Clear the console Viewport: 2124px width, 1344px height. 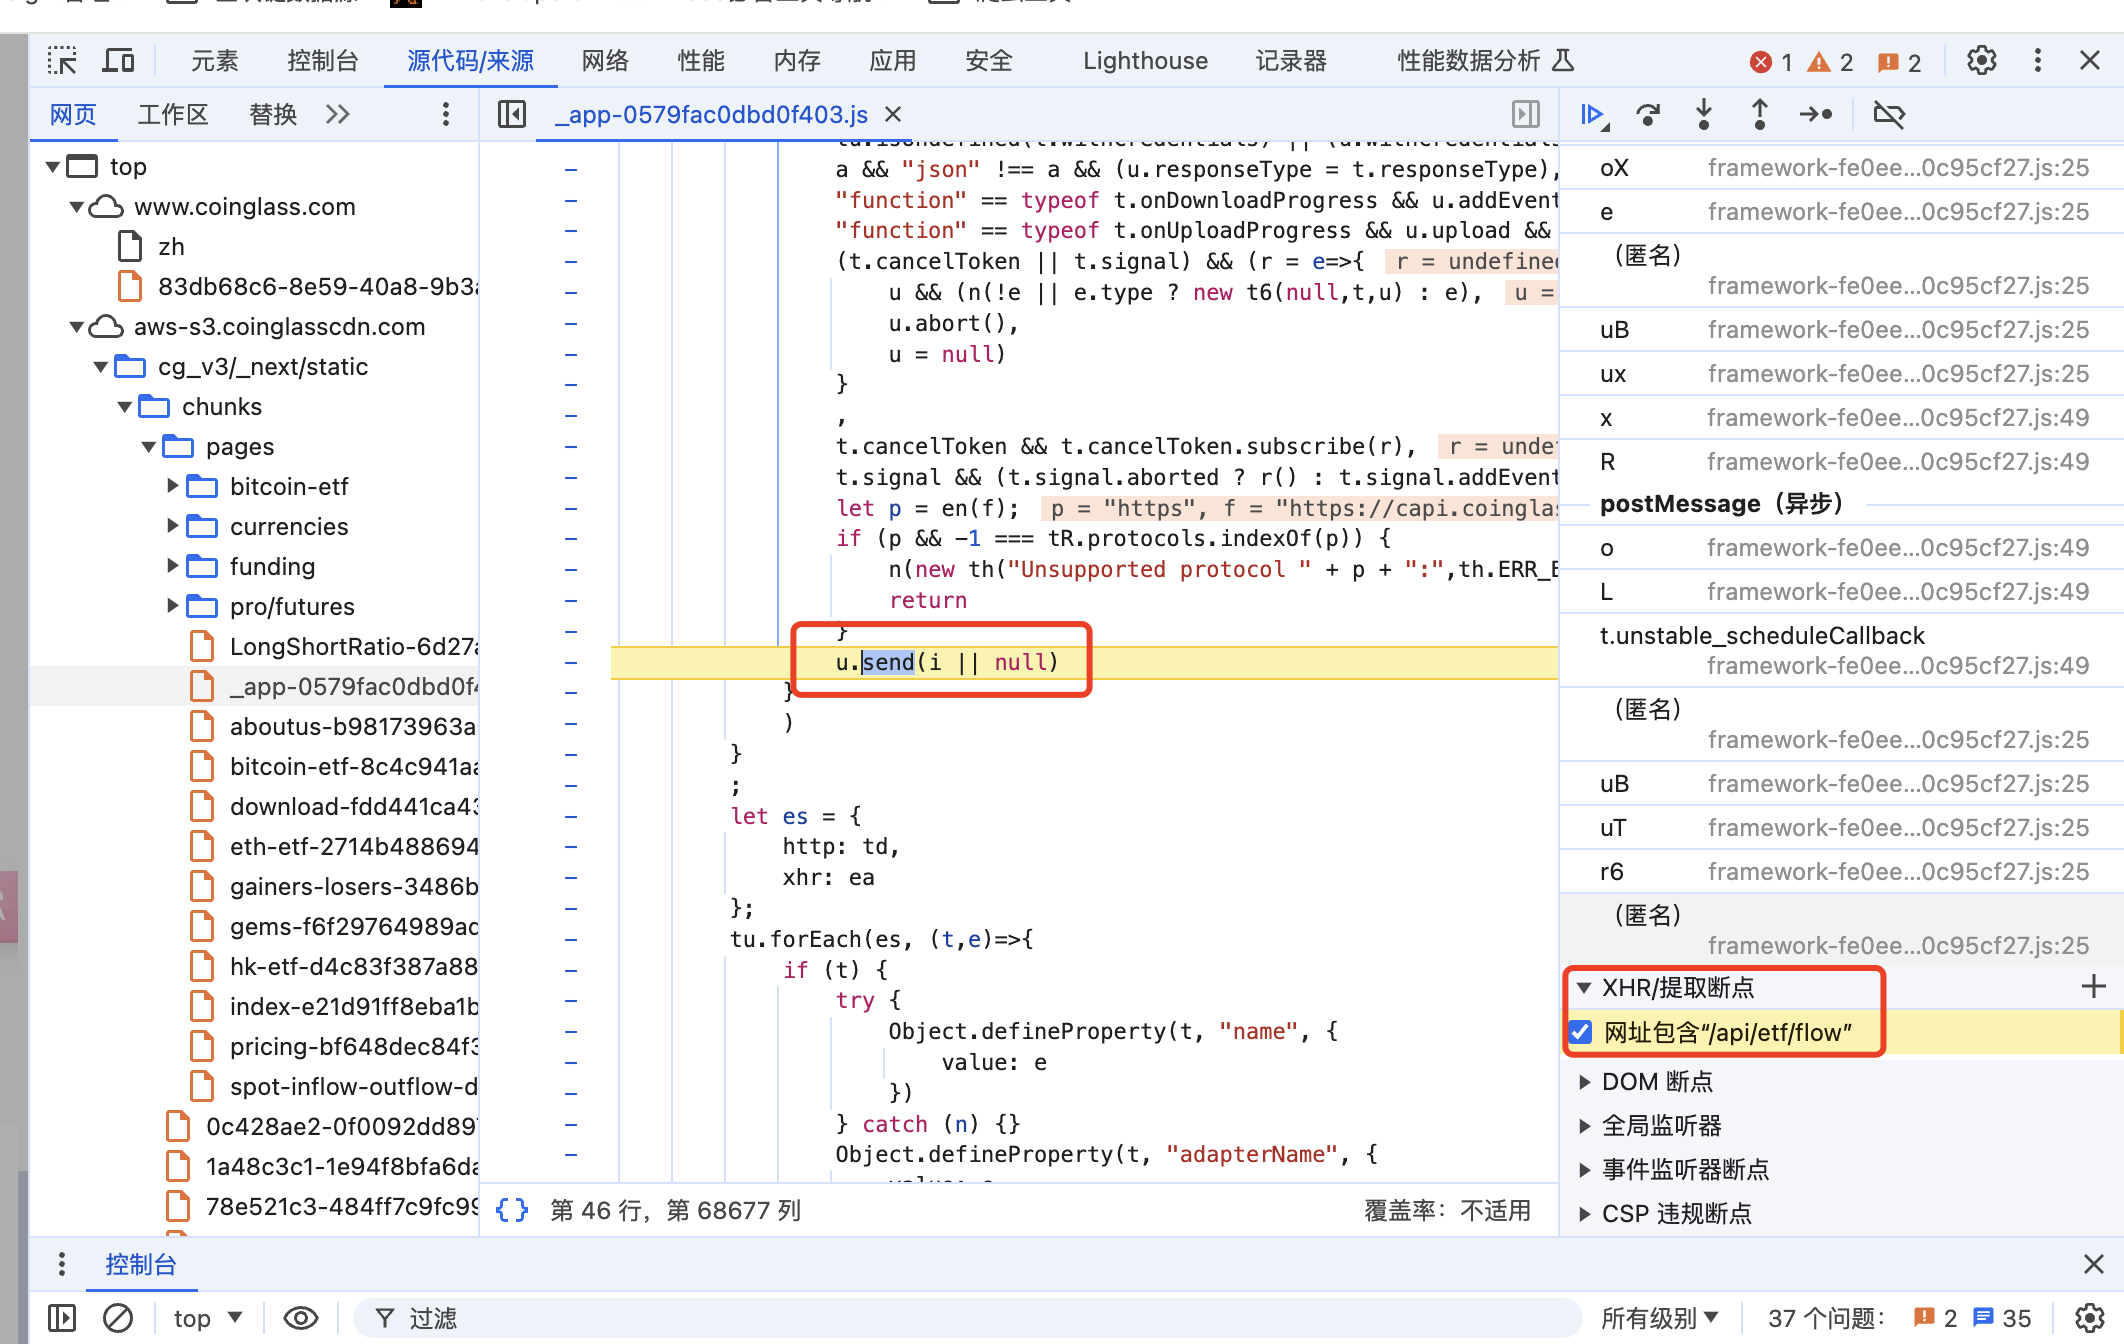tap(118, 1318)
